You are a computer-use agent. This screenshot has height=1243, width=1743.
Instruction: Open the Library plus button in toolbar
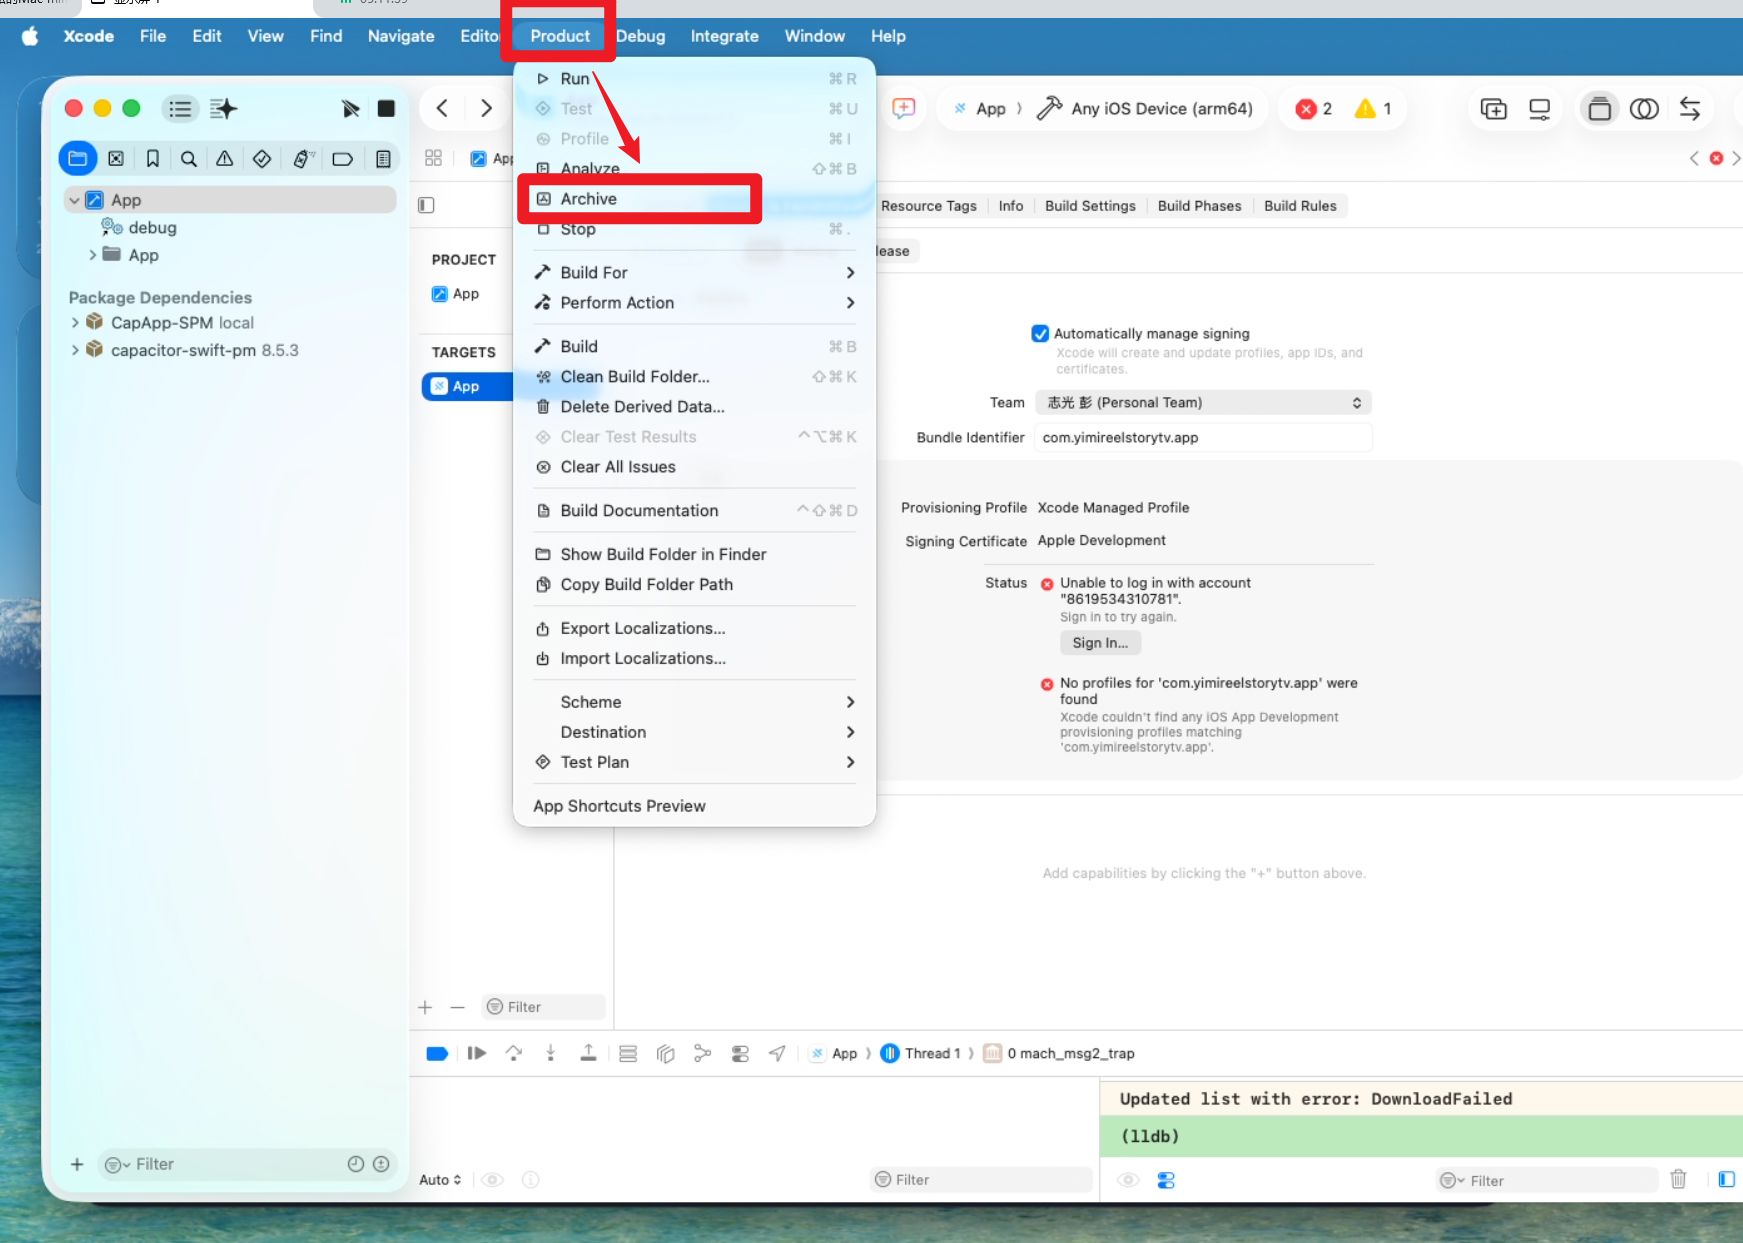click(x=1494, y=109)
